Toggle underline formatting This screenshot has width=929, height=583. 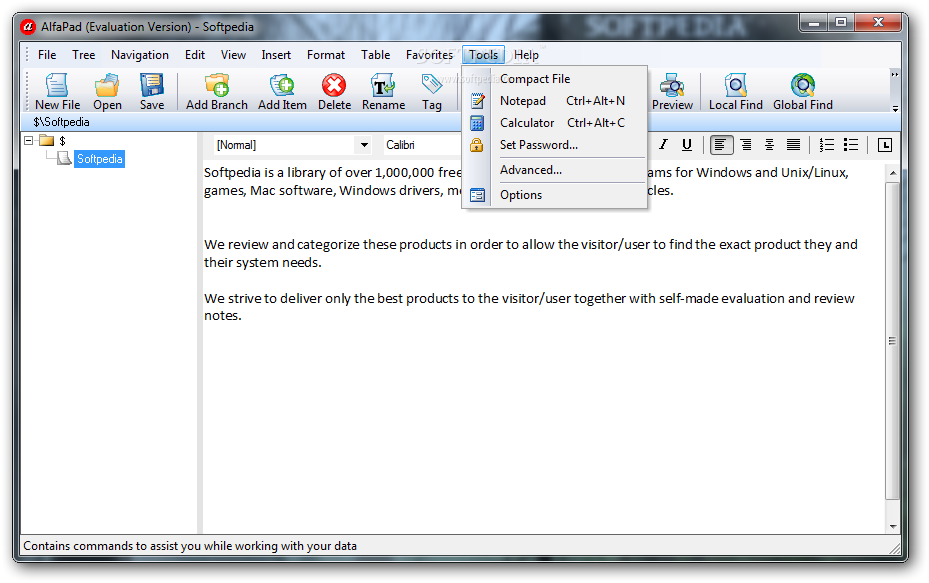click(687, 145)
